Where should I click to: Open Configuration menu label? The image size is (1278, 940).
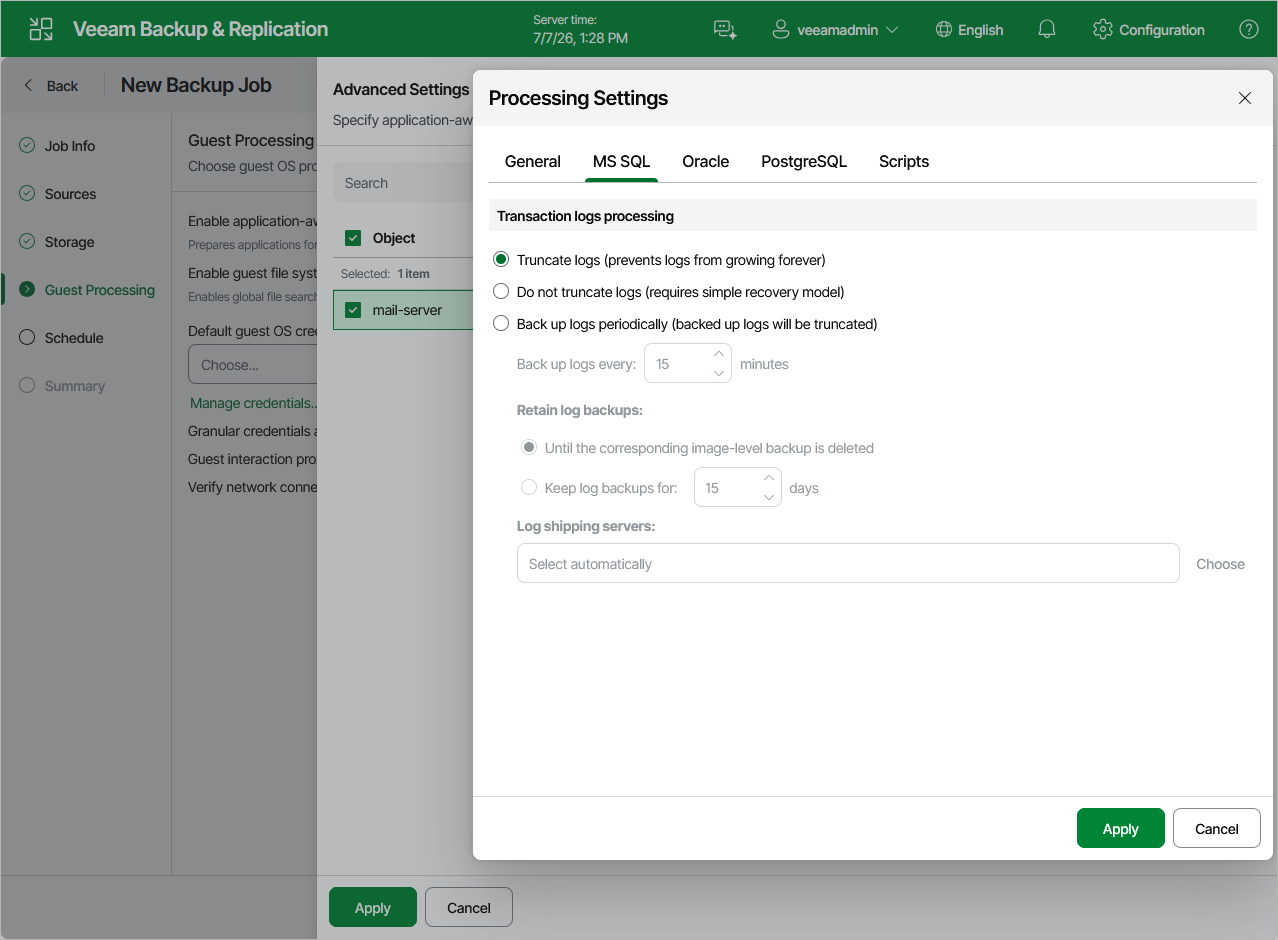point(1162,30)
